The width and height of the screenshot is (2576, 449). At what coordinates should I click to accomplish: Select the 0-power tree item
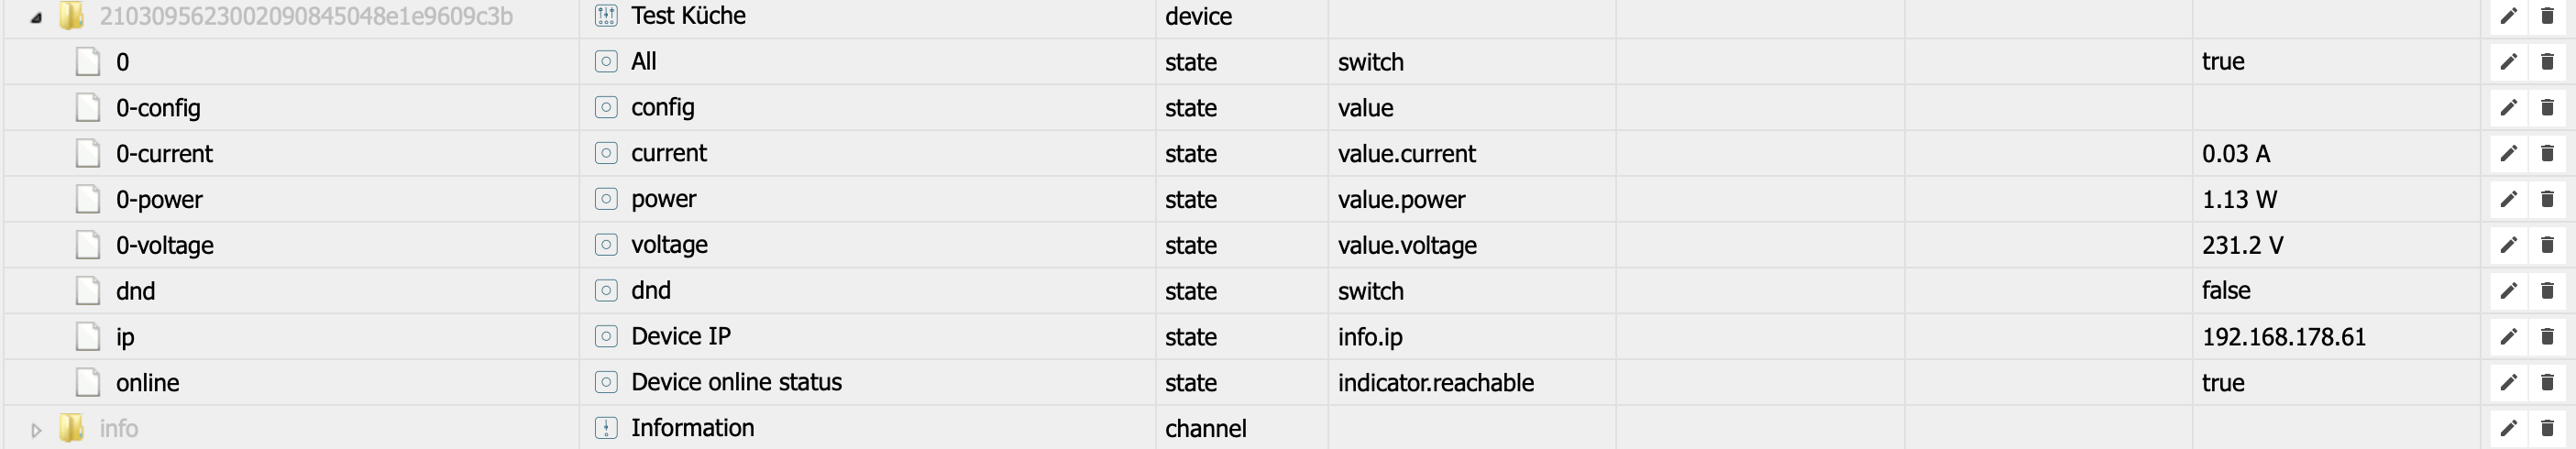(x=159, y=200)
